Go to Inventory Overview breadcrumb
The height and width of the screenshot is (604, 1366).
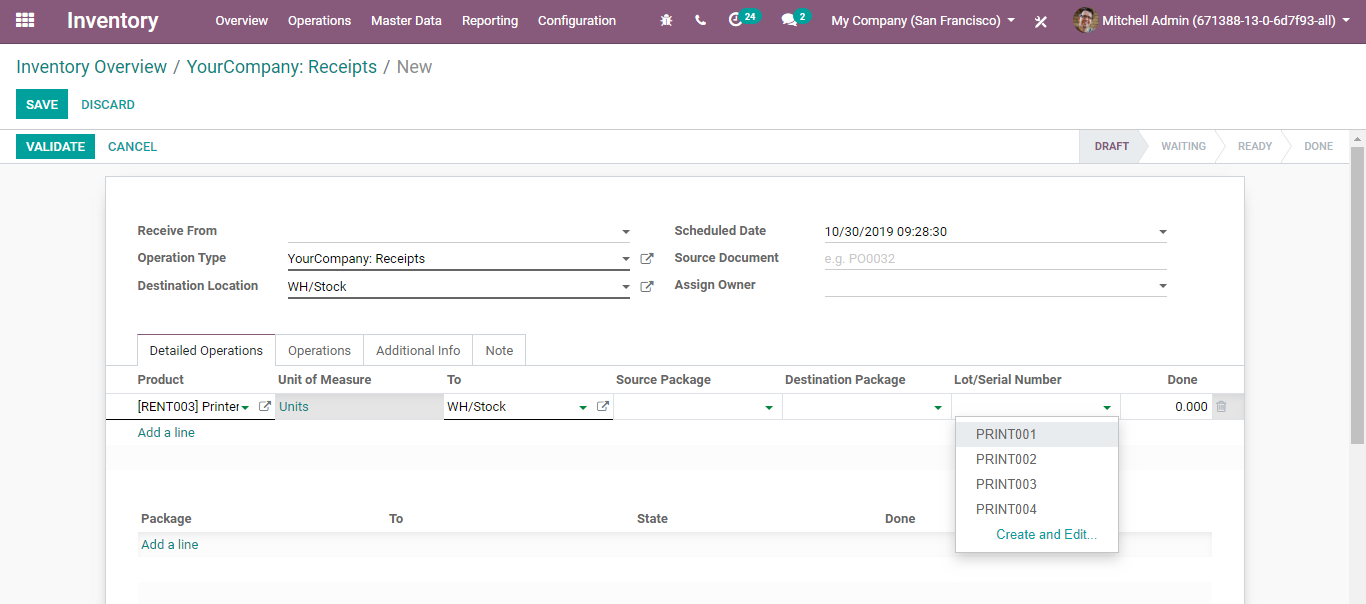coord(92,67)
